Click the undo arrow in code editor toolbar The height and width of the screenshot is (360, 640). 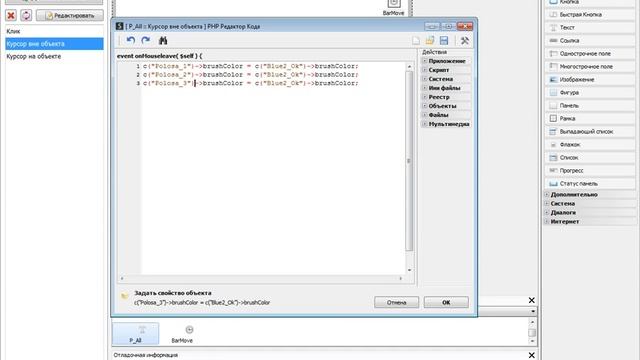point(131,40)
